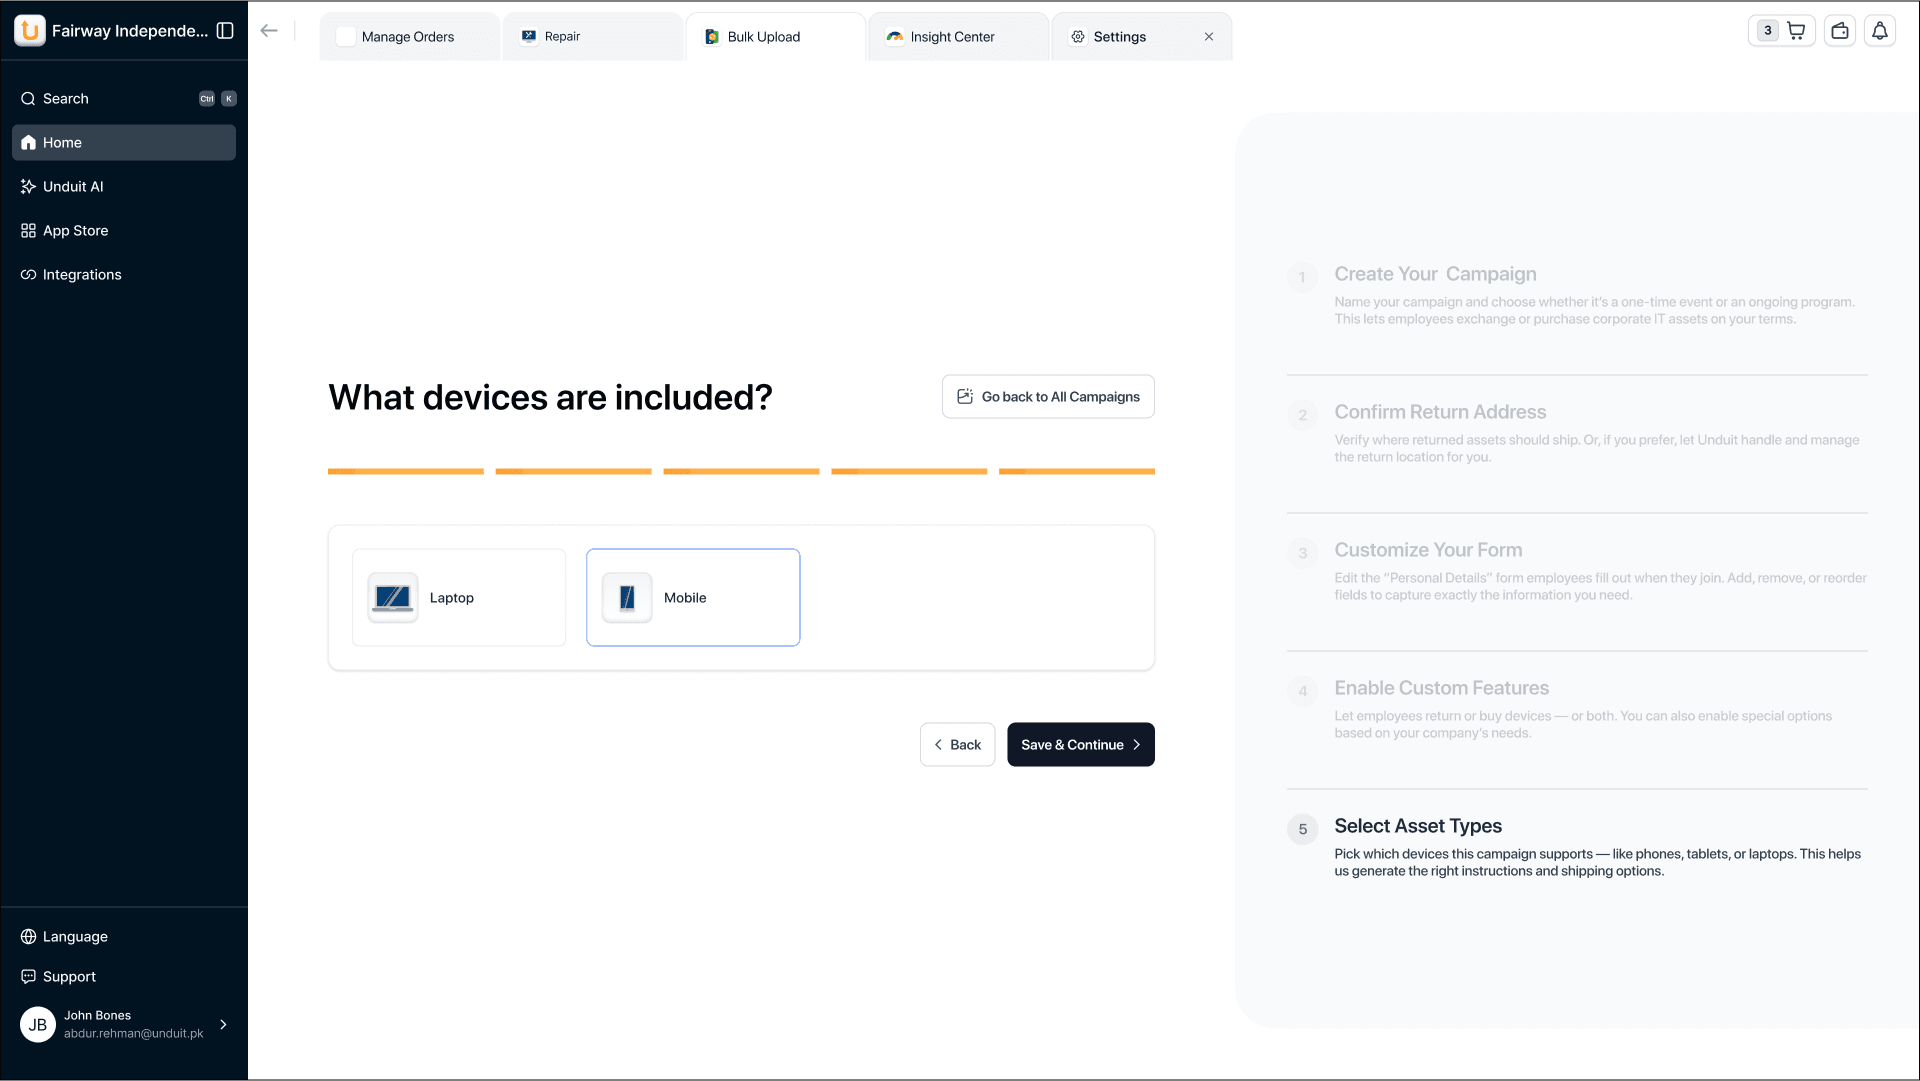Switch to the Manage Orders tab
1920x1081 pixels.
pos(407,36)
